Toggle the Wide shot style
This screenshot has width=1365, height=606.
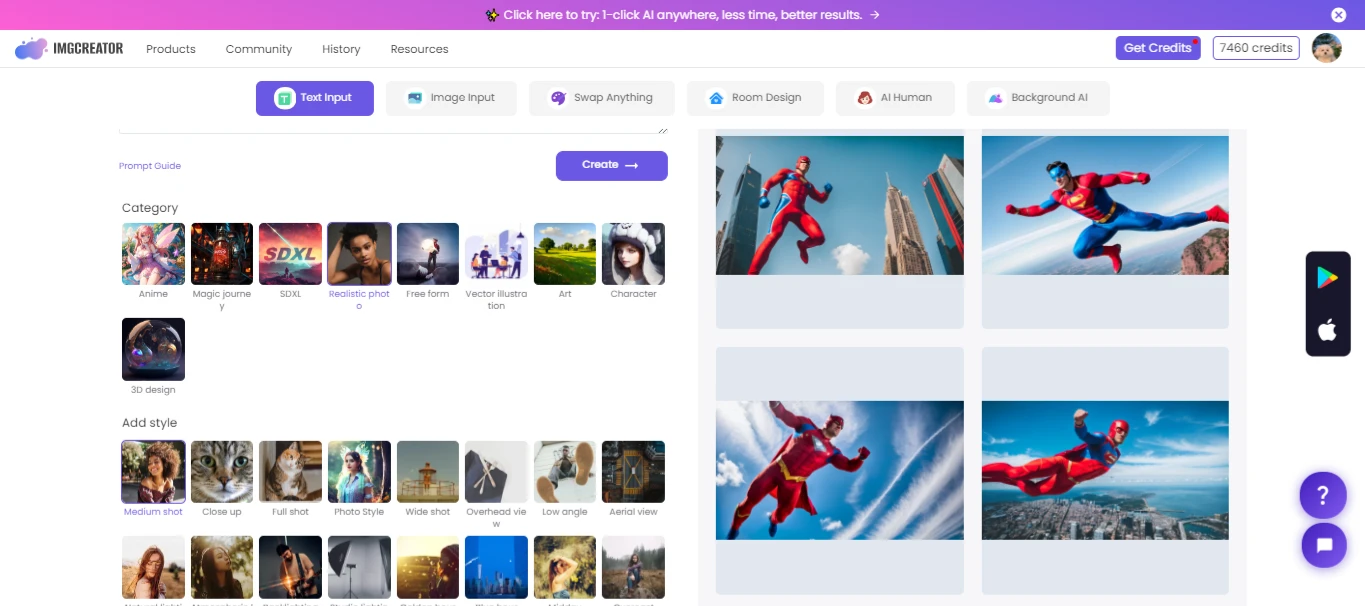428,472
